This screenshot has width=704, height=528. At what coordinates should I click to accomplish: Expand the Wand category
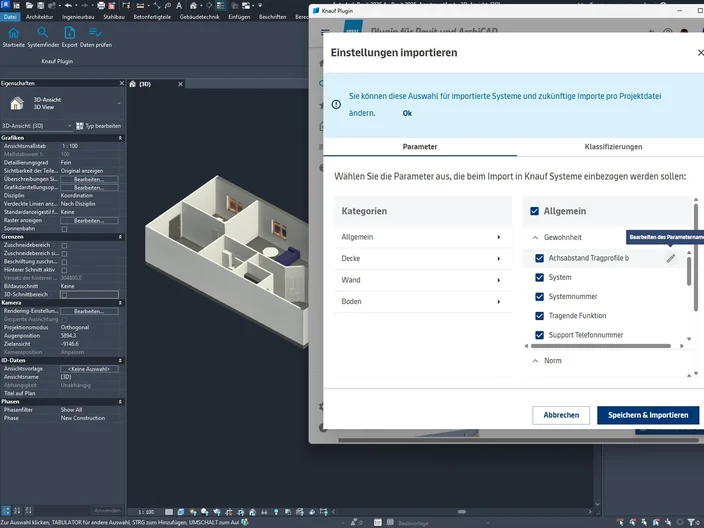[422, 280]
